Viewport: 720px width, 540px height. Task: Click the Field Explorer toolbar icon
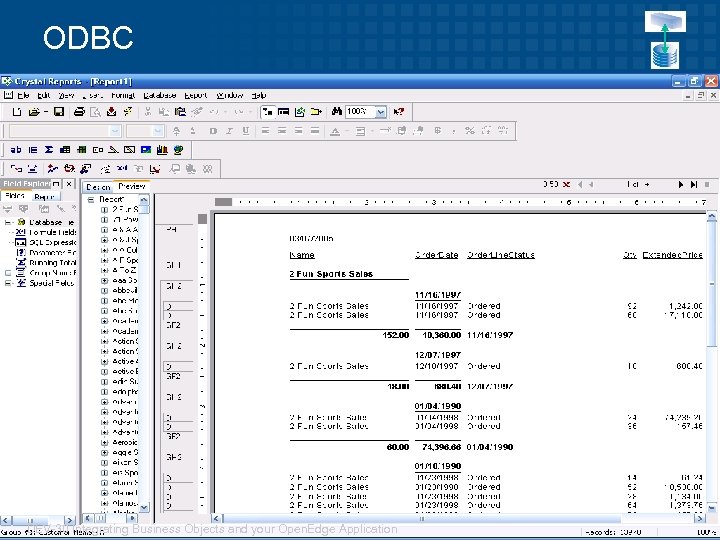point(284,112)
